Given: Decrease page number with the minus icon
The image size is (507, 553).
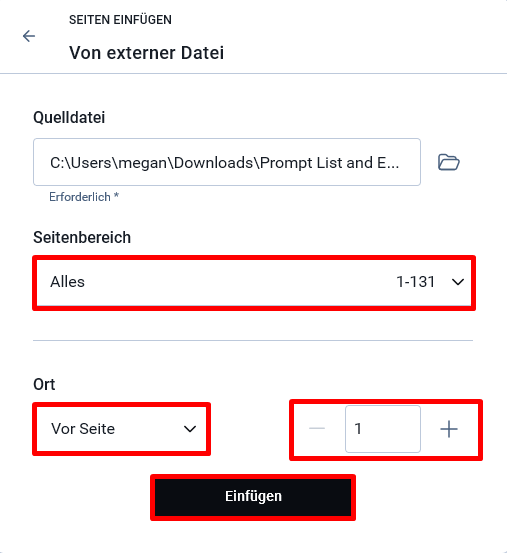Looking at the screenshot, I should (317, 429).
